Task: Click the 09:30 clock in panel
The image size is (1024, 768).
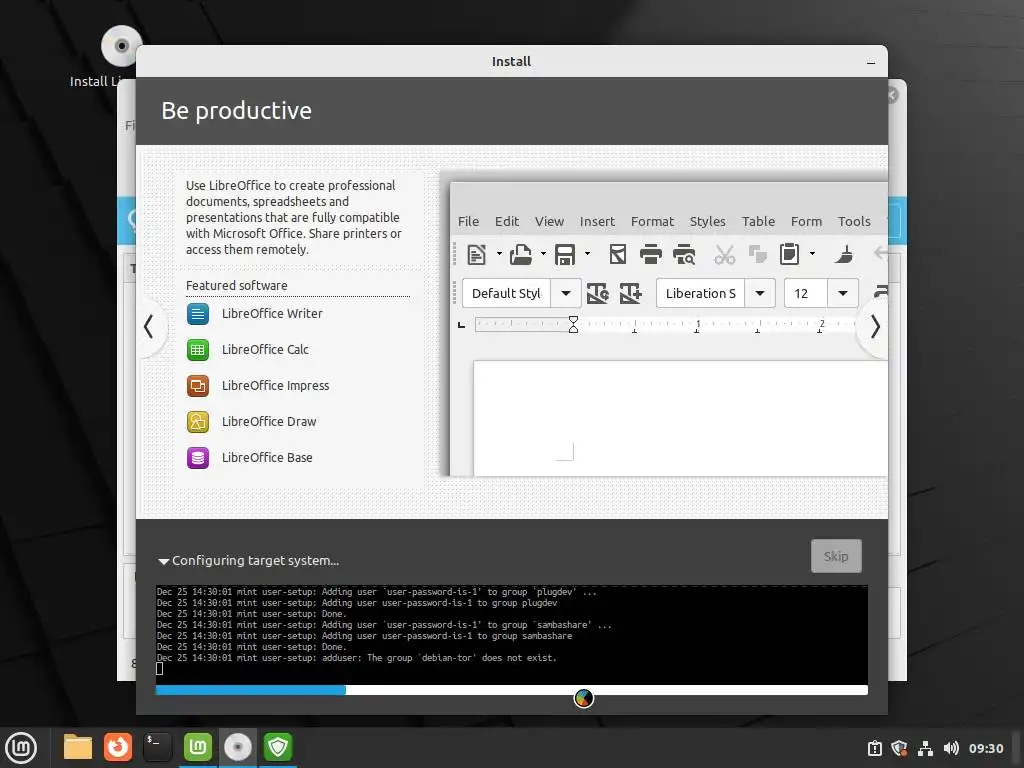Action: coord(986,748)
